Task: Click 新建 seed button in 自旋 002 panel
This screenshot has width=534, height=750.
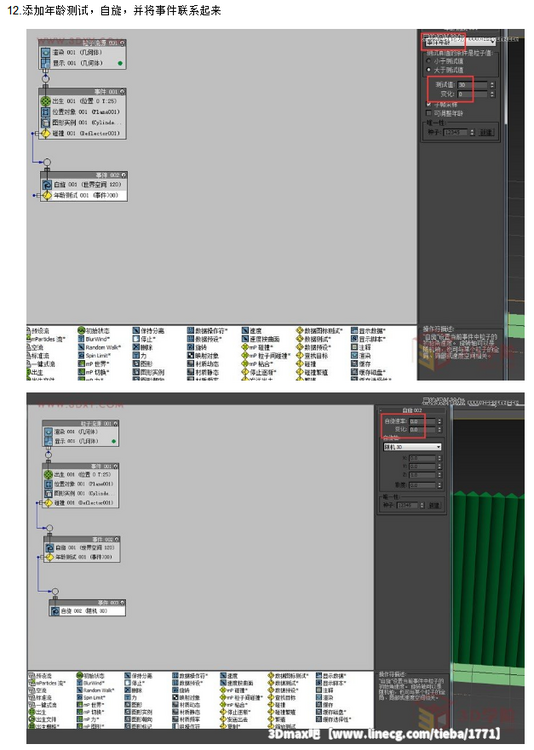Action: pyautogui.click(x=434, y=505)
